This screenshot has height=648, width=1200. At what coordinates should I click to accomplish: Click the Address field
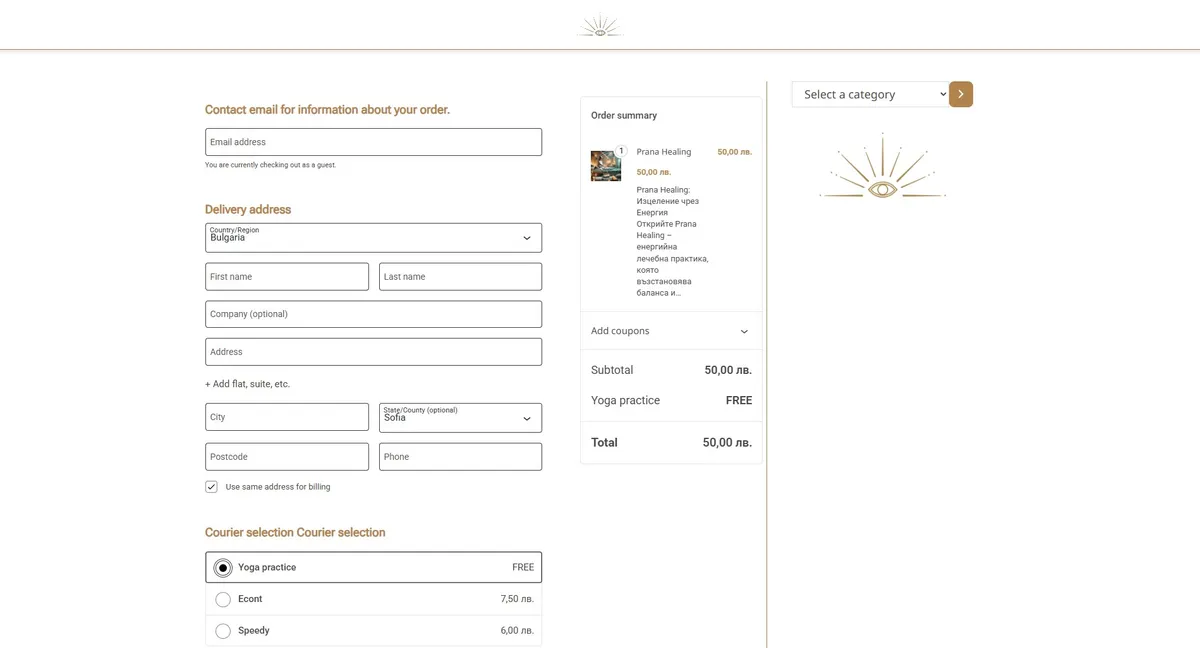[x=373, y=351]
